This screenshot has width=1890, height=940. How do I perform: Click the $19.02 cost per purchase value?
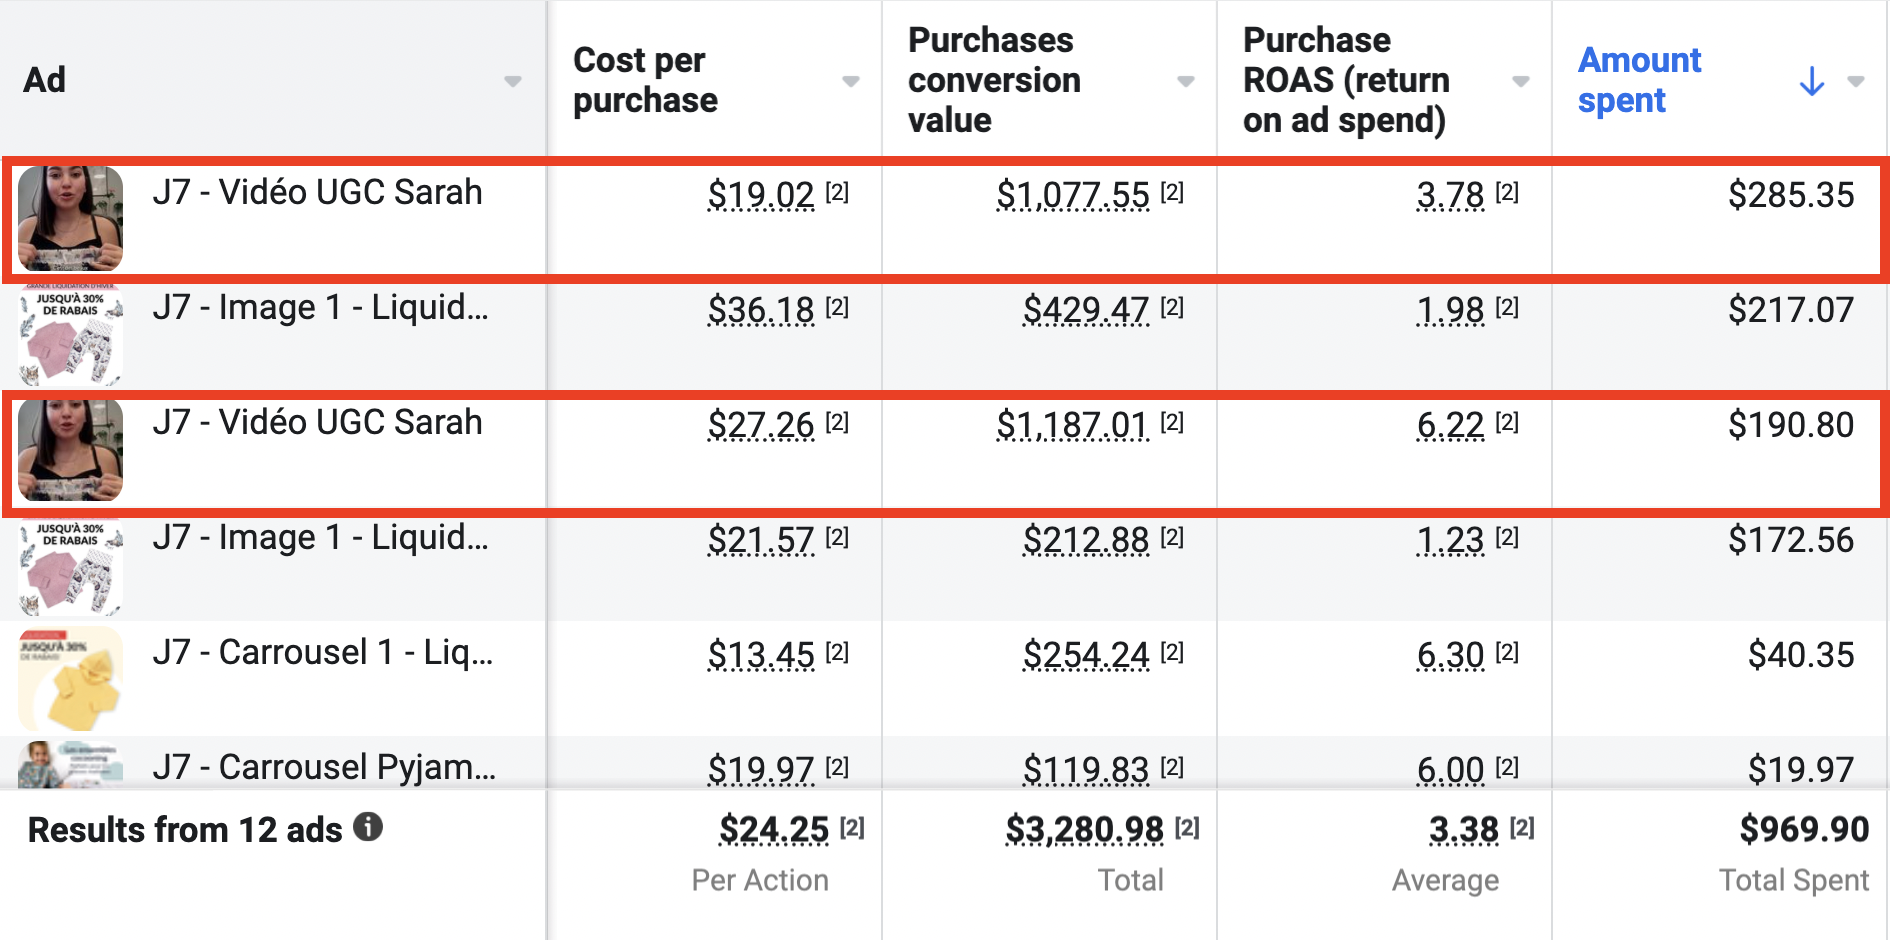click(x=760, y=195)
